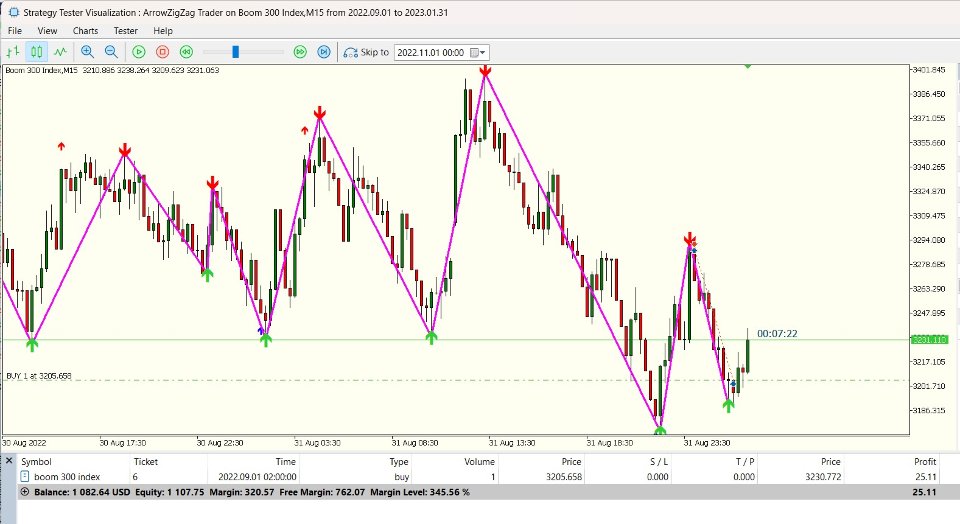This screenshot has height=524, width=960.
Task: Click the Ticket column header
Action: tap(146, 462)
